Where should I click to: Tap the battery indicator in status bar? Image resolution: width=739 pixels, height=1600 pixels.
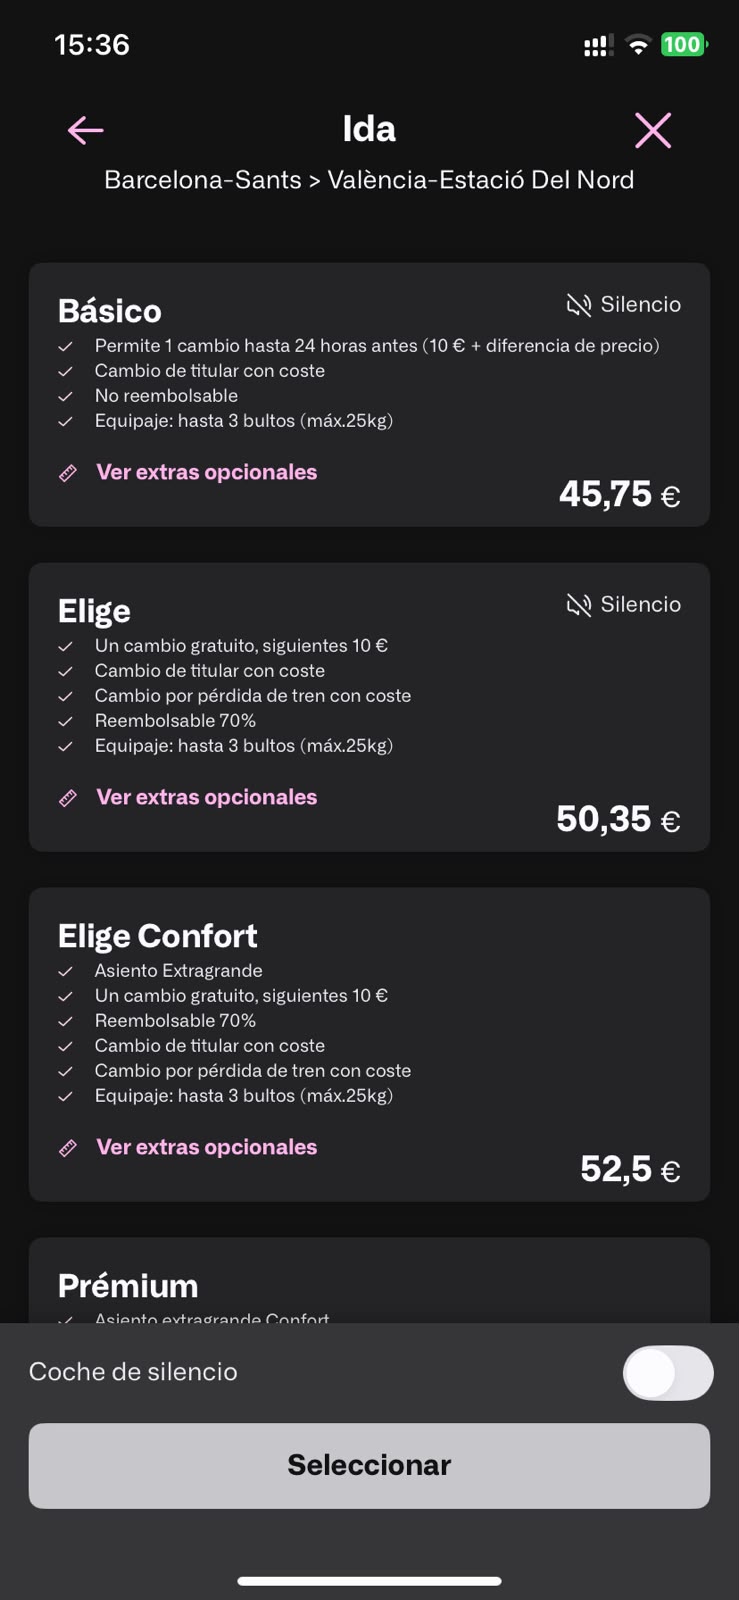pos(684,44)
